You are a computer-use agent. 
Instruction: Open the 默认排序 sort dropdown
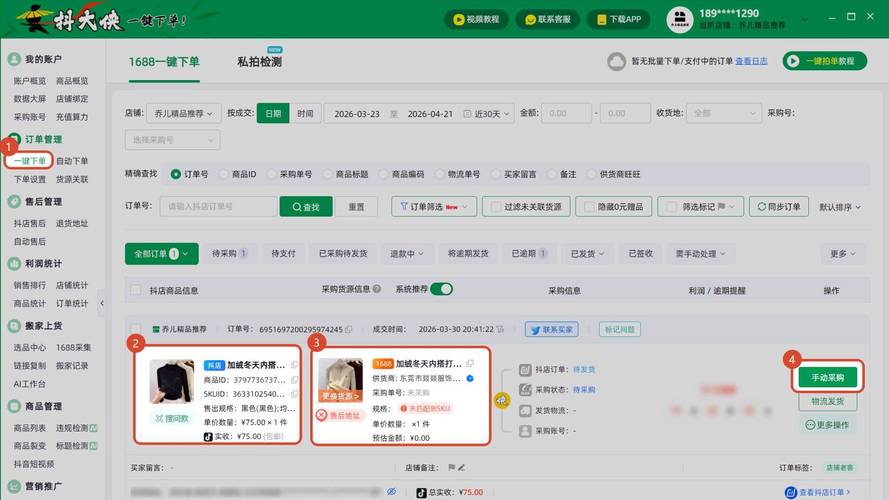pos(840,207)
